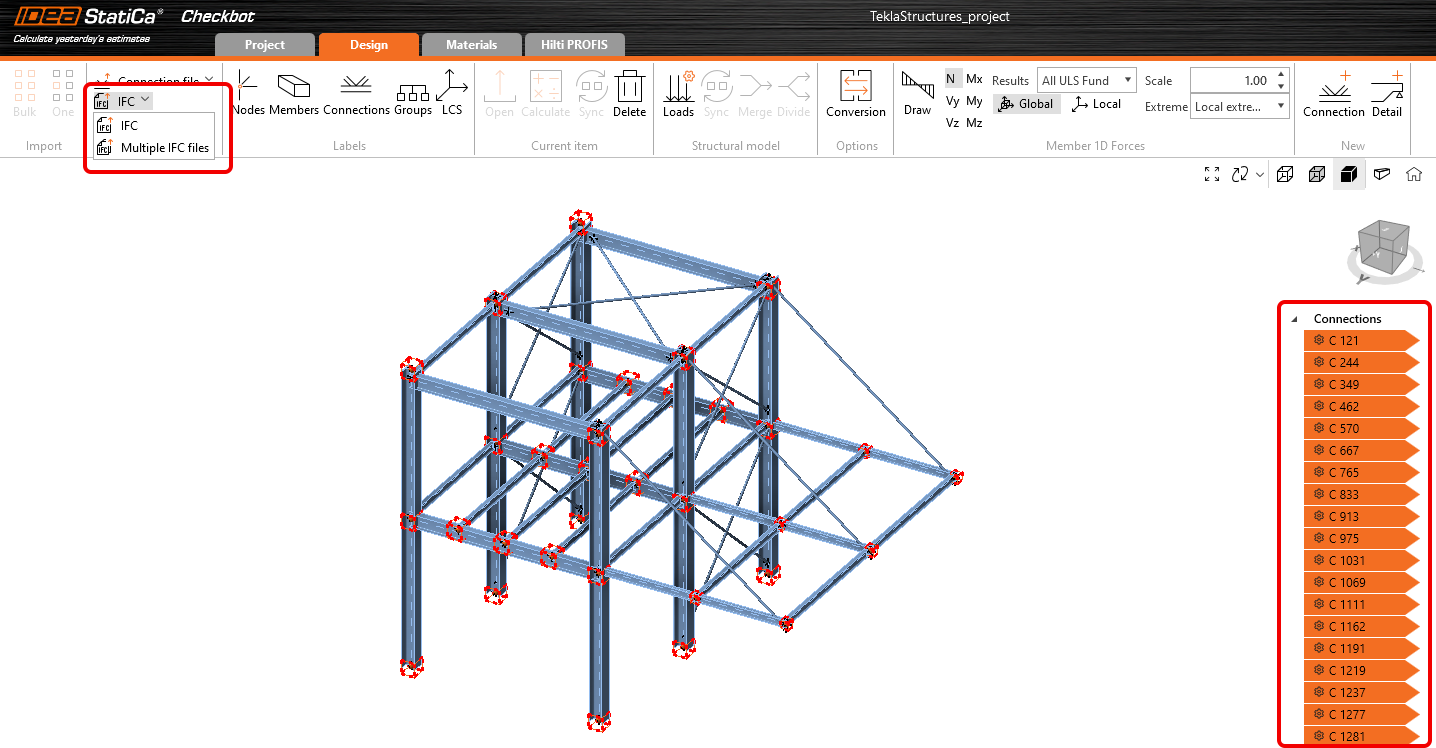This screenshot has height=748, width=1436.
Task: Open the LCS labels tool
Action: (x=452, y=94)
